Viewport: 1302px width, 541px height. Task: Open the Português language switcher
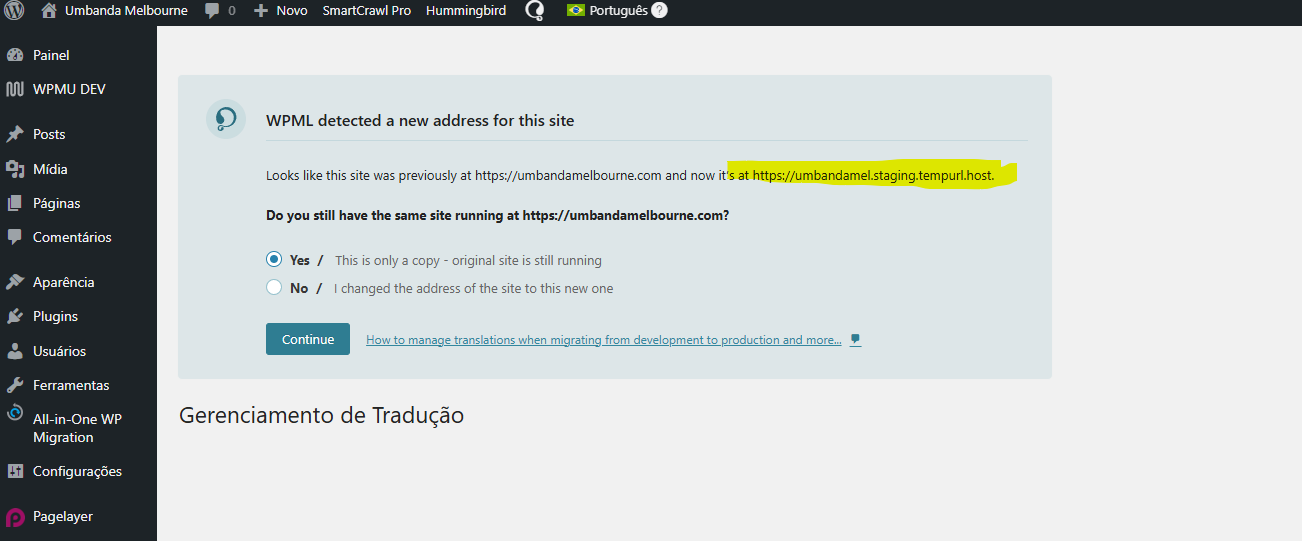[x=619, y=11]
